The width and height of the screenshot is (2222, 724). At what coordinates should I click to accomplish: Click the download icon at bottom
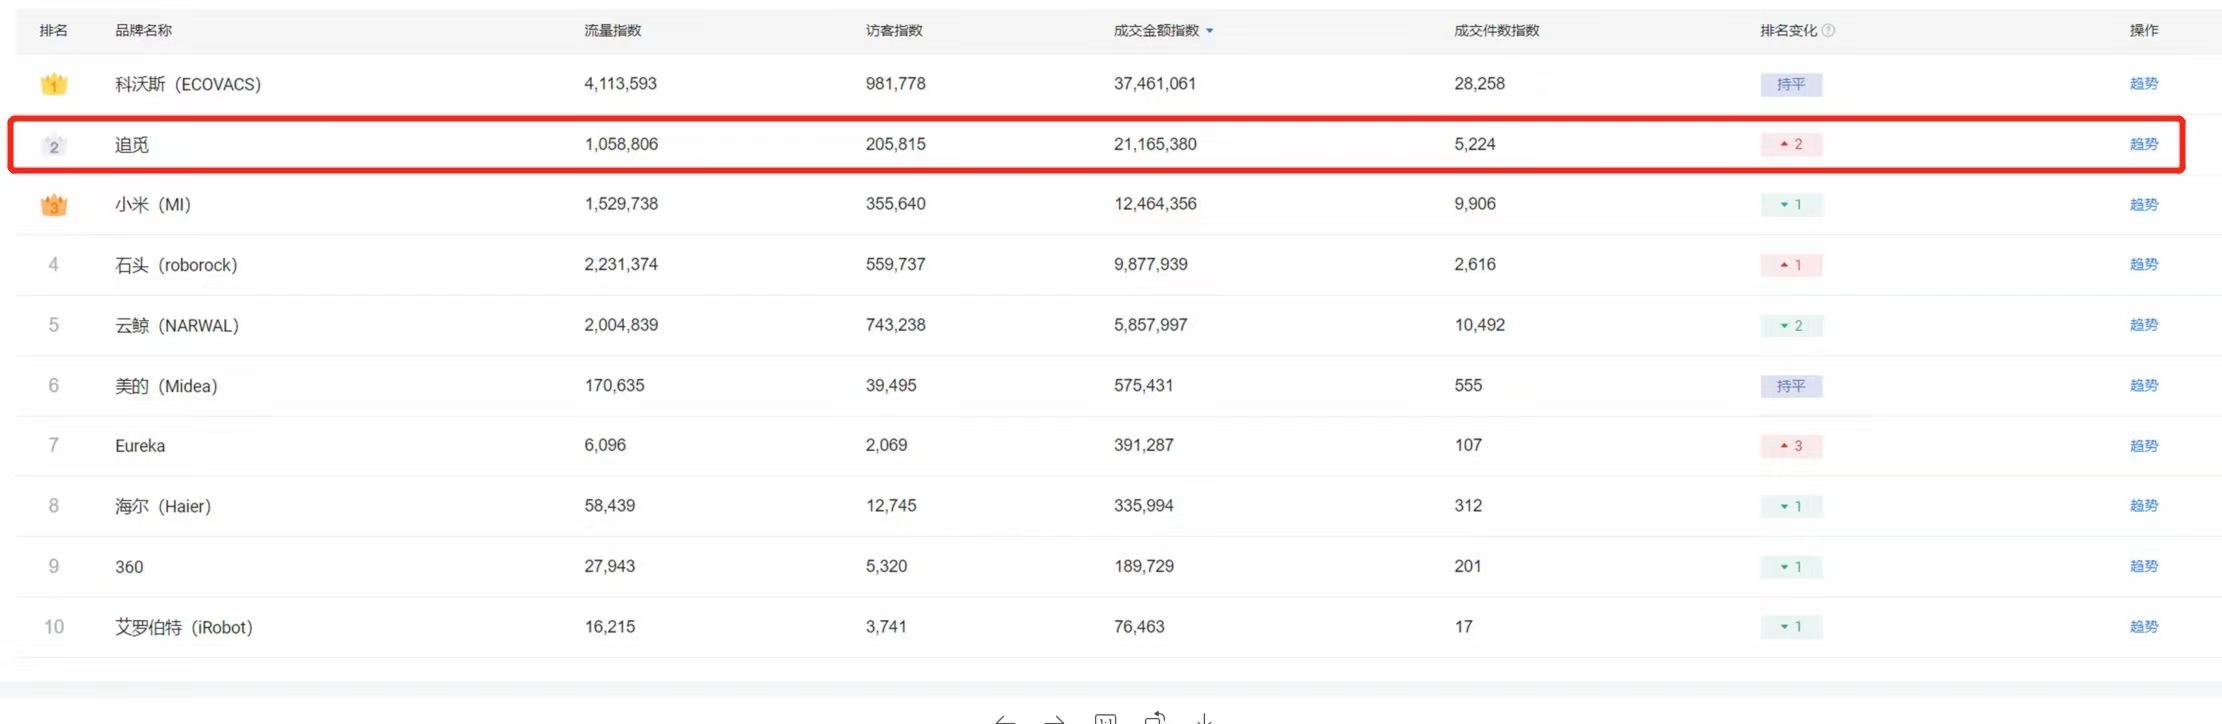(x=1205, y=718)
